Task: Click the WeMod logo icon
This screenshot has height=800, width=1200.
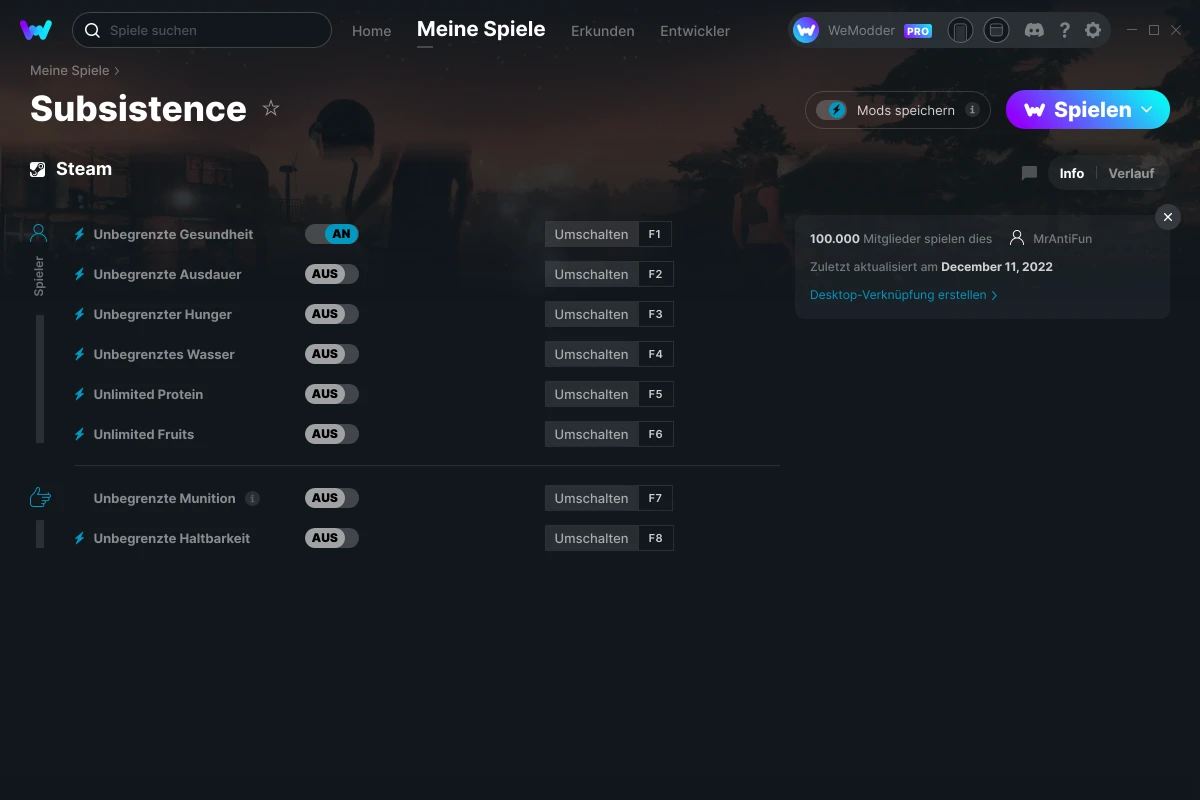Action: point(36,30)
